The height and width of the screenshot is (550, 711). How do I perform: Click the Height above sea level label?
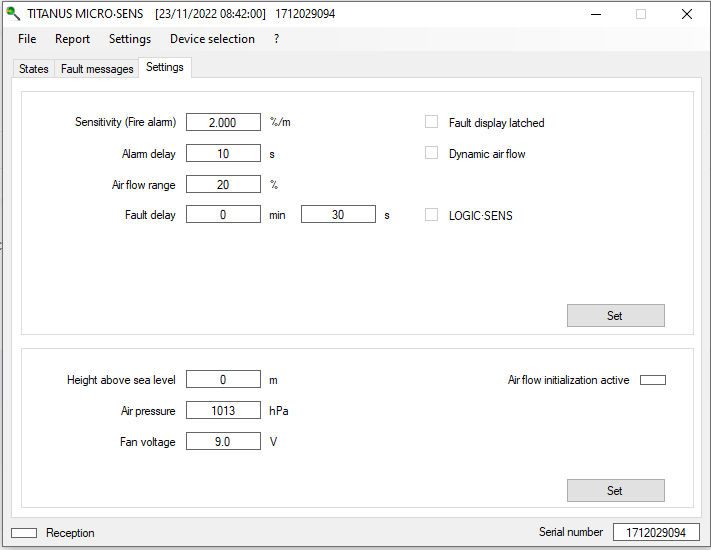click(121, 380)
